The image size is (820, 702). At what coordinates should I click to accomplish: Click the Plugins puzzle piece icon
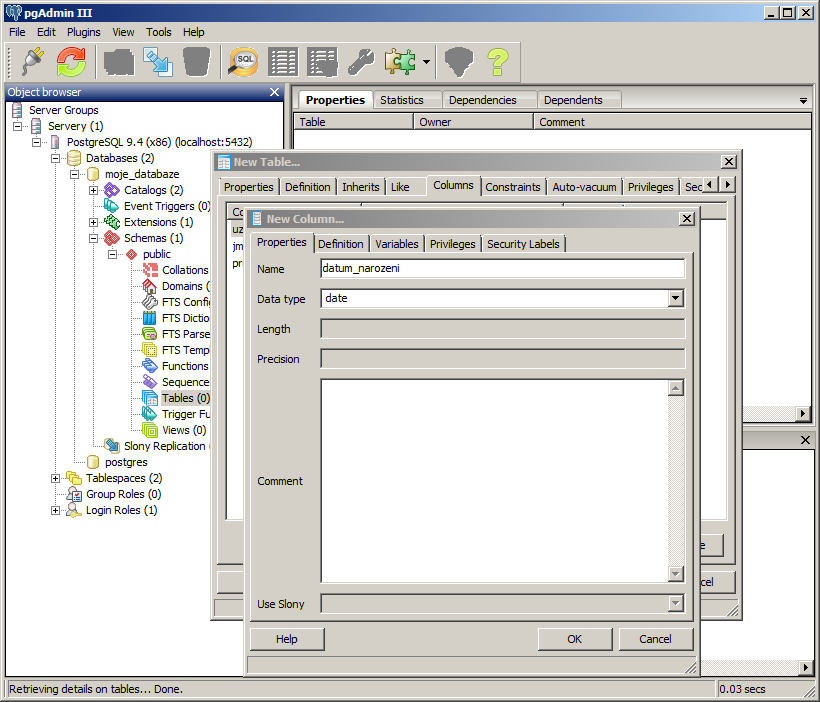(400, 62)
